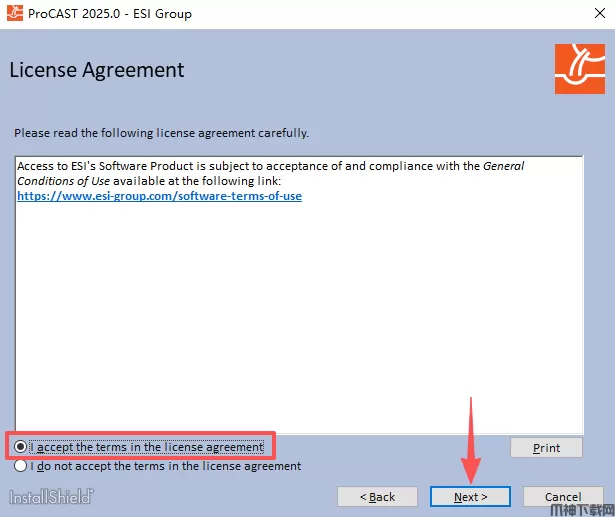This screenshot has width=615, height=517.
Task: Click the orange ESI logo
Action: click(580, 69)
